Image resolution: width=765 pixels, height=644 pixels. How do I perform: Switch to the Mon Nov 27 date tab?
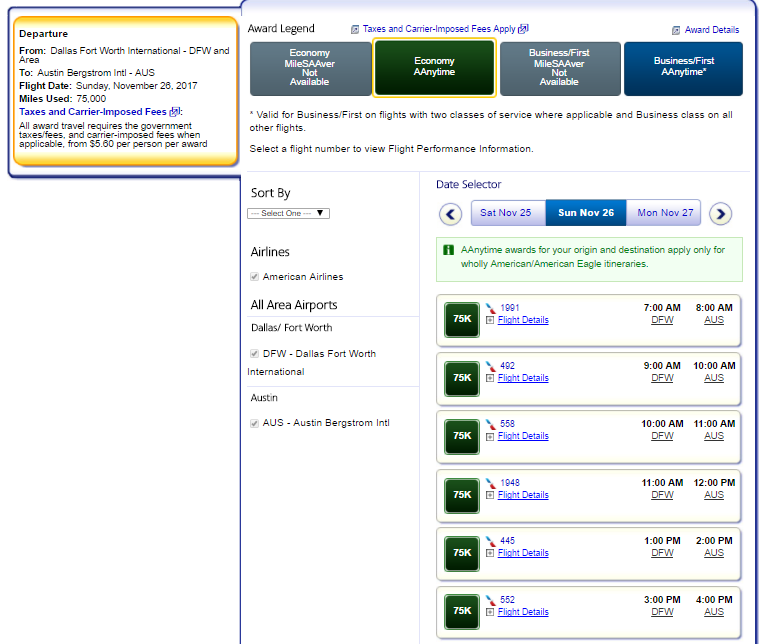click(665, 213)
